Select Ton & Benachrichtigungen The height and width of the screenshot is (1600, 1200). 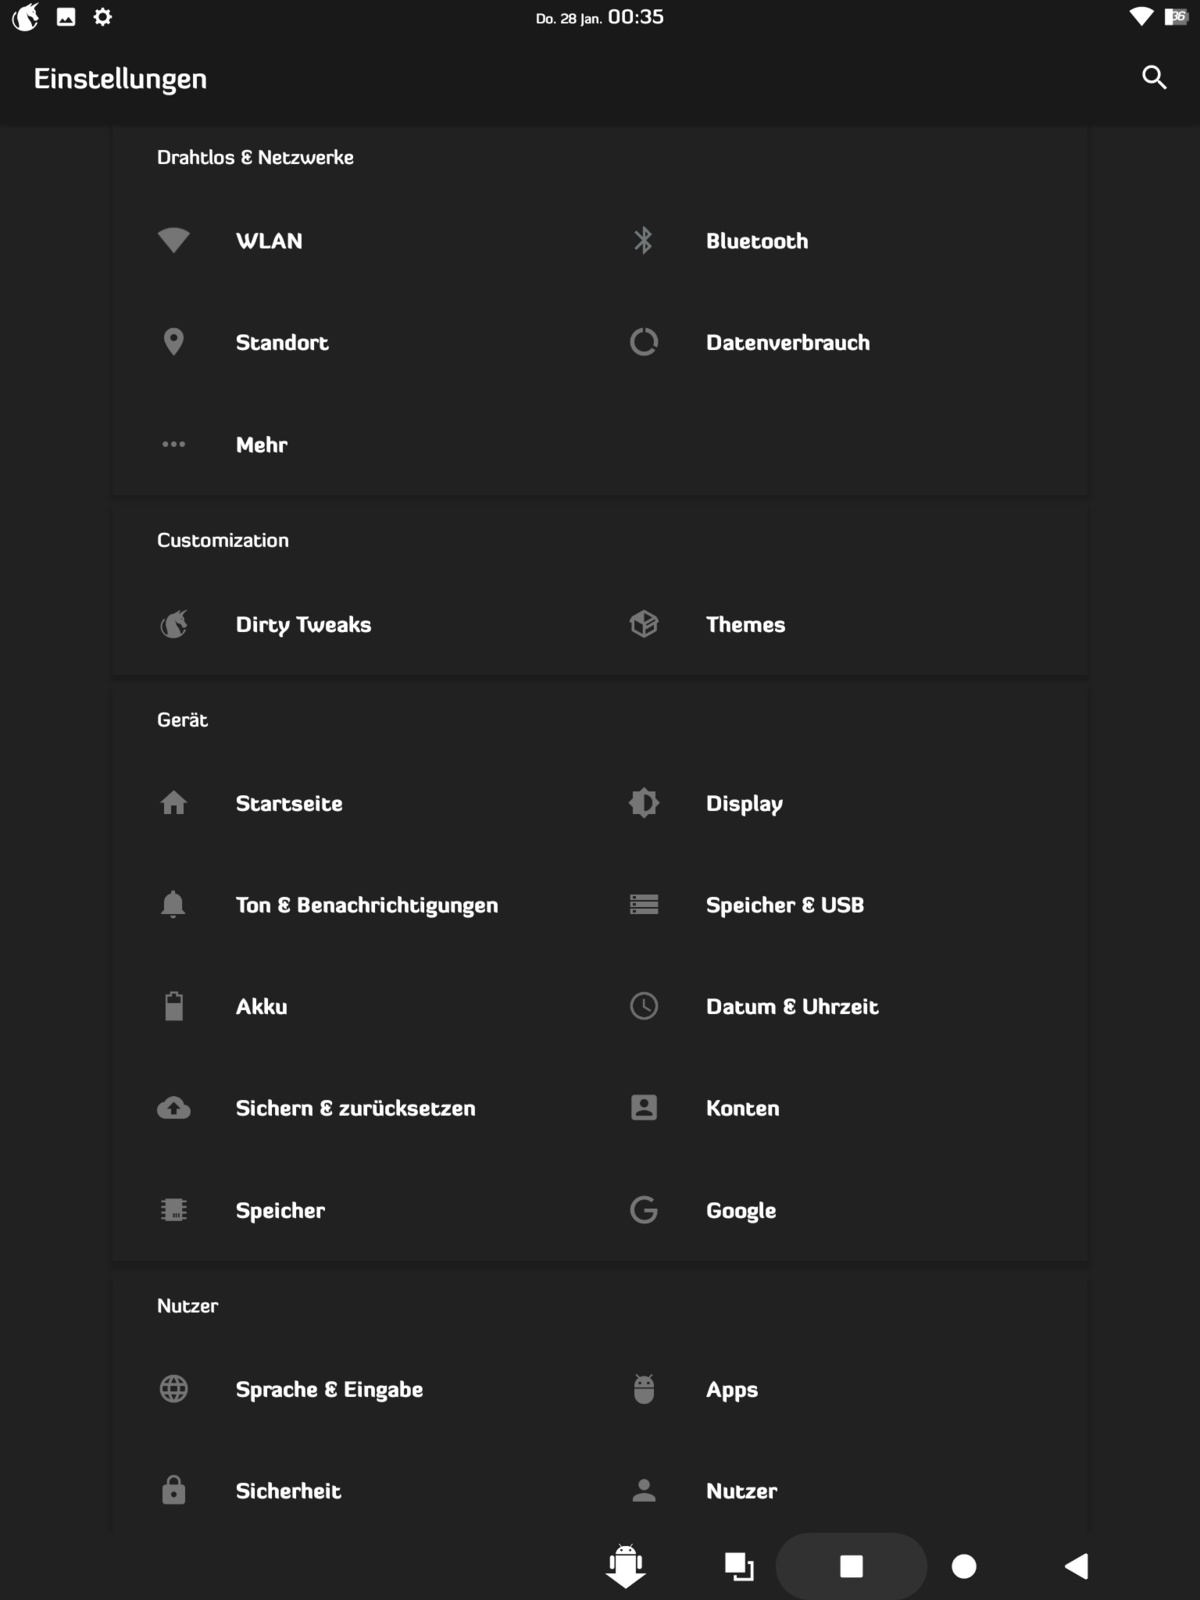(366, 905)
